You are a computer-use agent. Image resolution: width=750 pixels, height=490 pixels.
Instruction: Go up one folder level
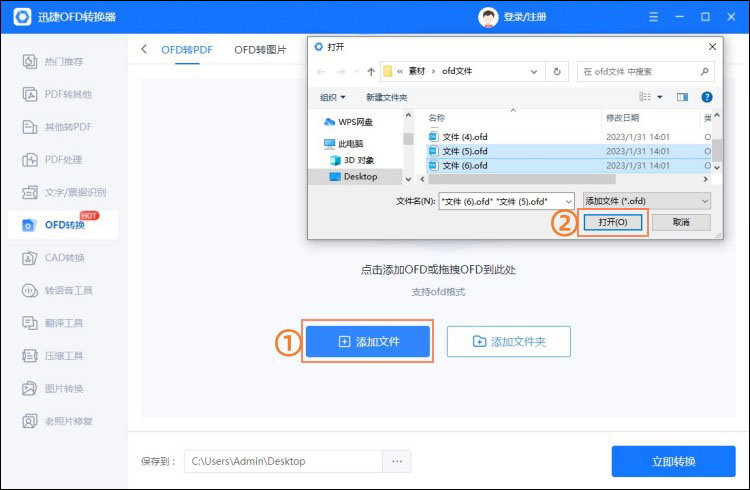[x=371, y=72]
